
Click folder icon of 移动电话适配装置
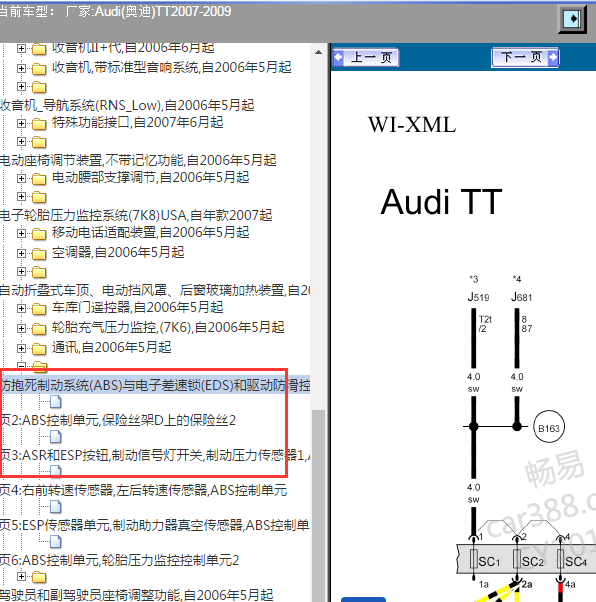[39, 234]
